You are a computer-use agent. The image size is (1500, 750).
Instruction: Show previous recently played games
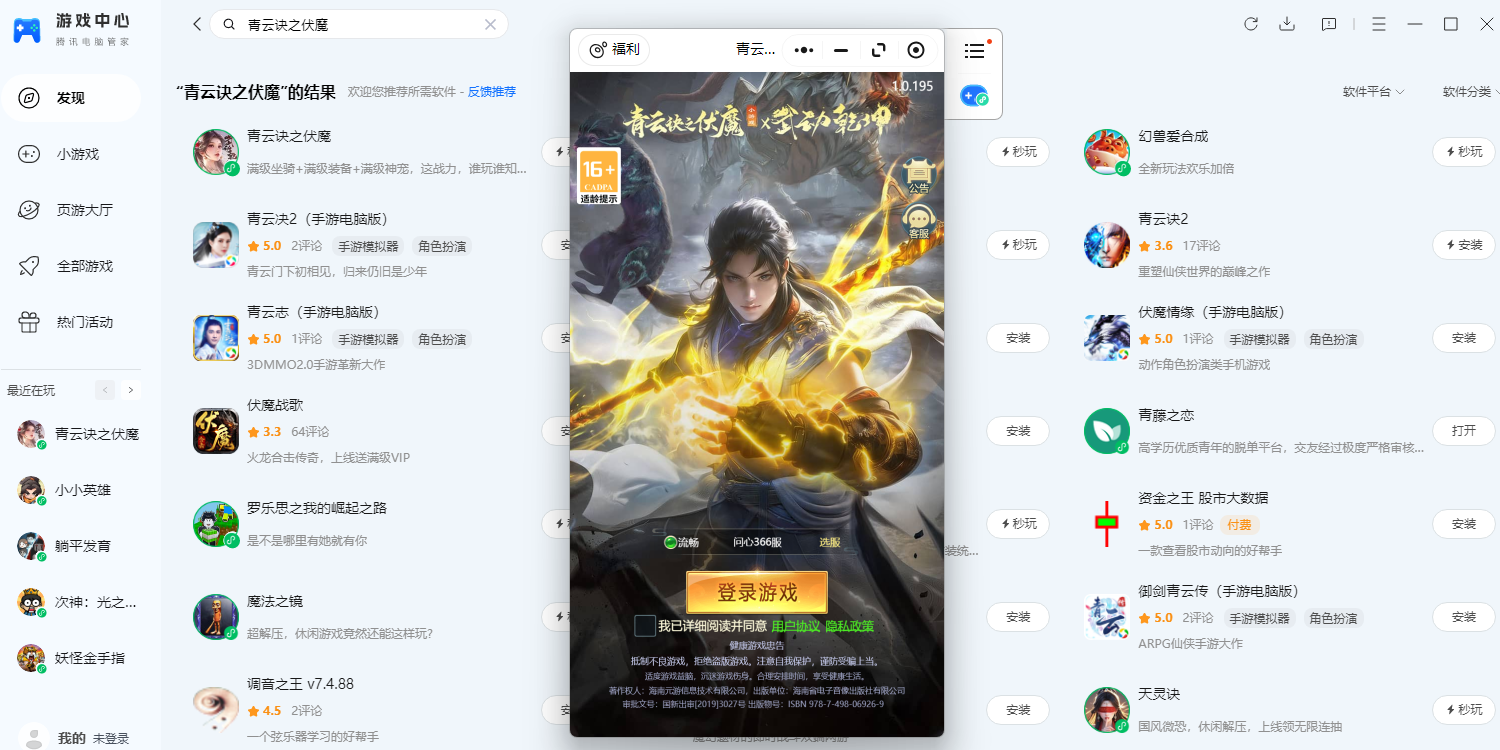[x=104, y=390]
